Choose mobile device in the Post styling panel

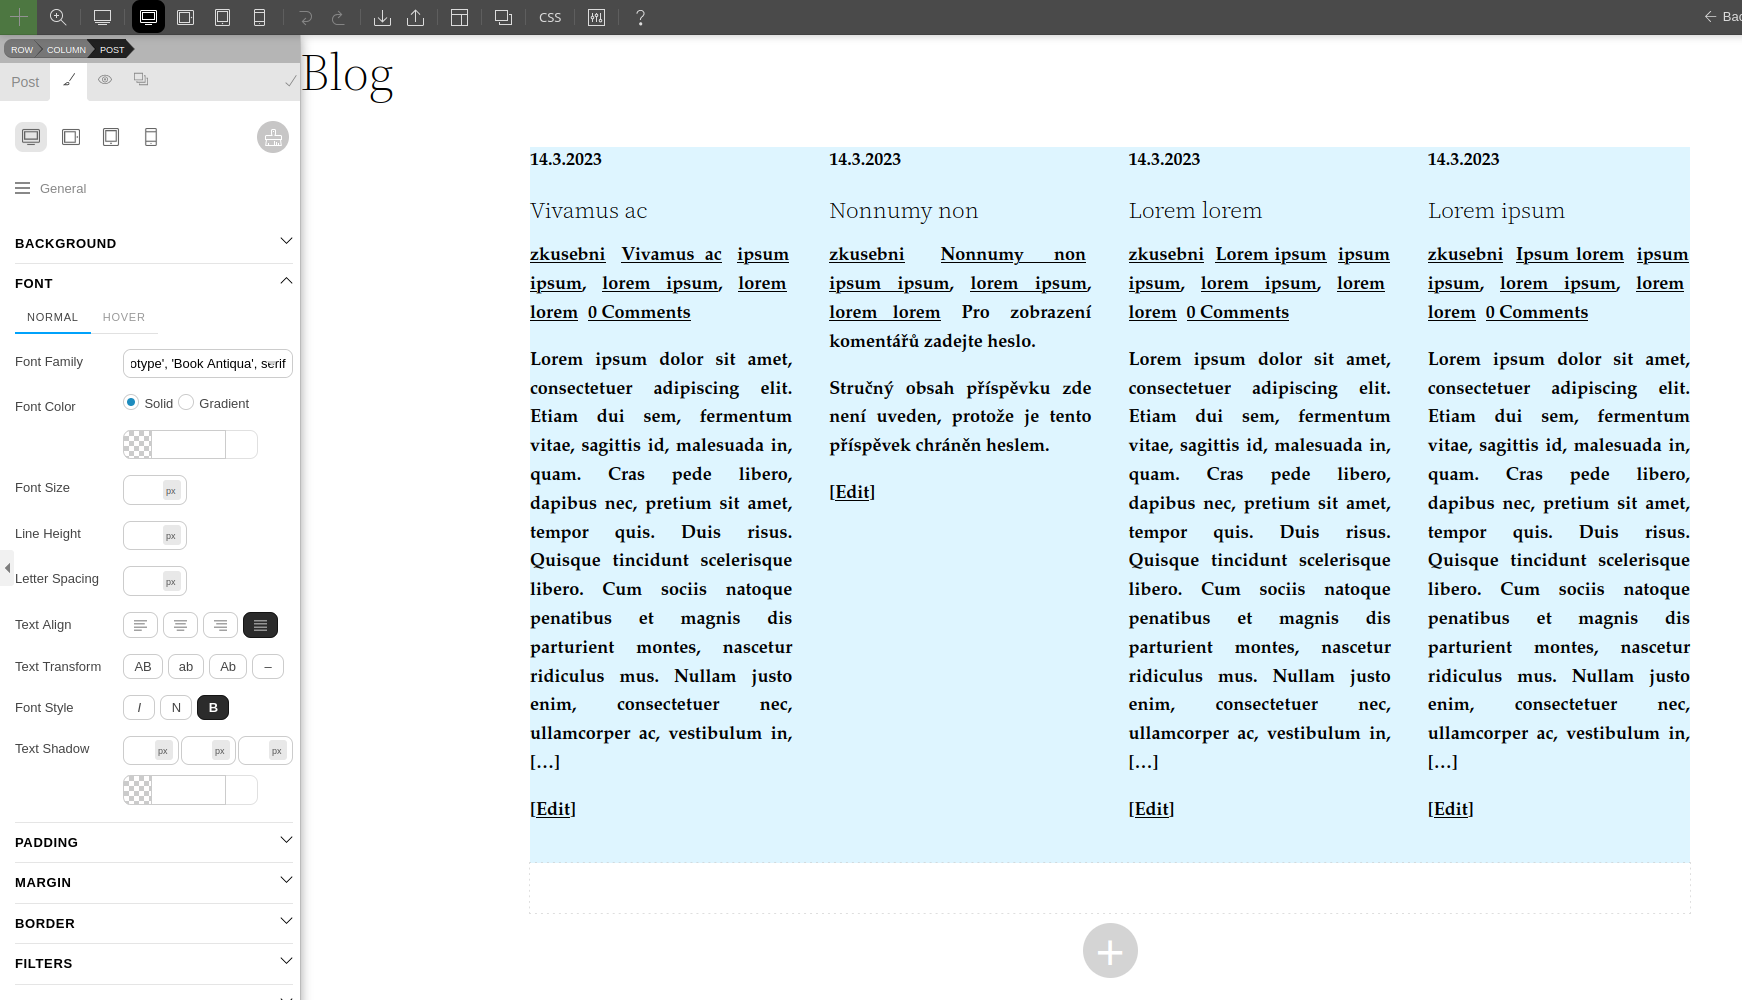(x=151, y=137)
